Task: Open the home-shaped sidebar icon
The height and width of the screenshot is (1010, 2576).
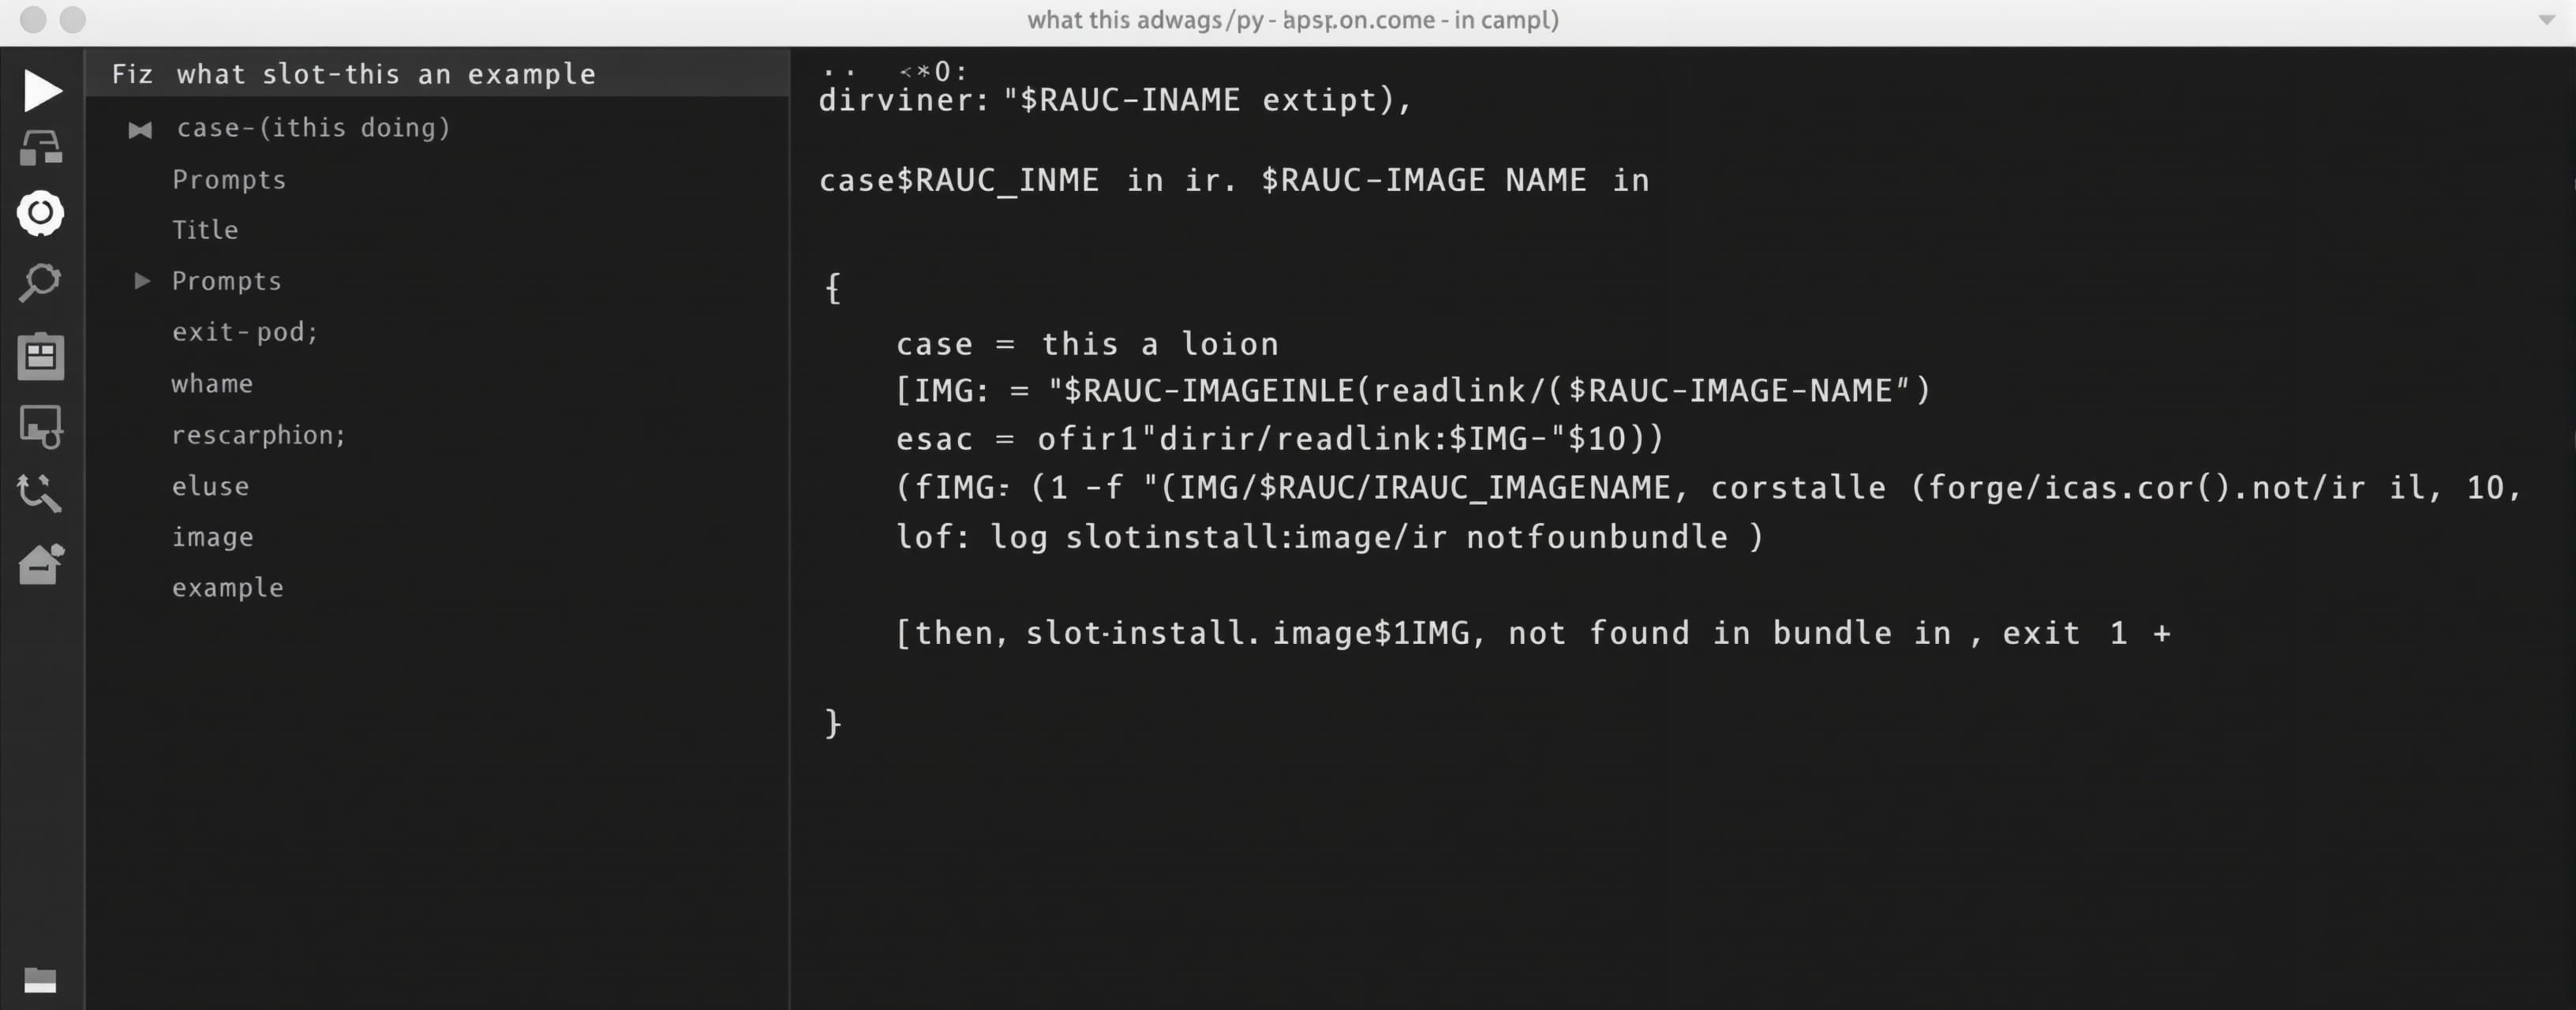Action: (x=41, y=564)
